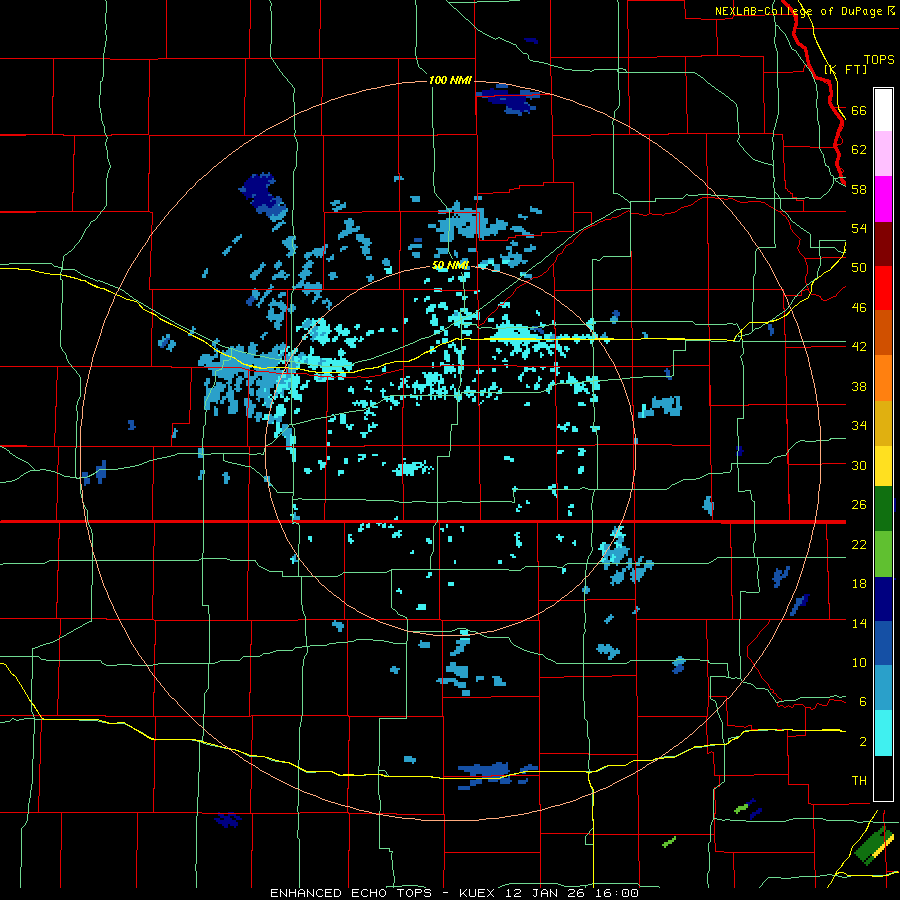The height and width of the screenshot is (900, 900).
Task: Click the KUEX radar site identifier
Action: click(480, 893)
